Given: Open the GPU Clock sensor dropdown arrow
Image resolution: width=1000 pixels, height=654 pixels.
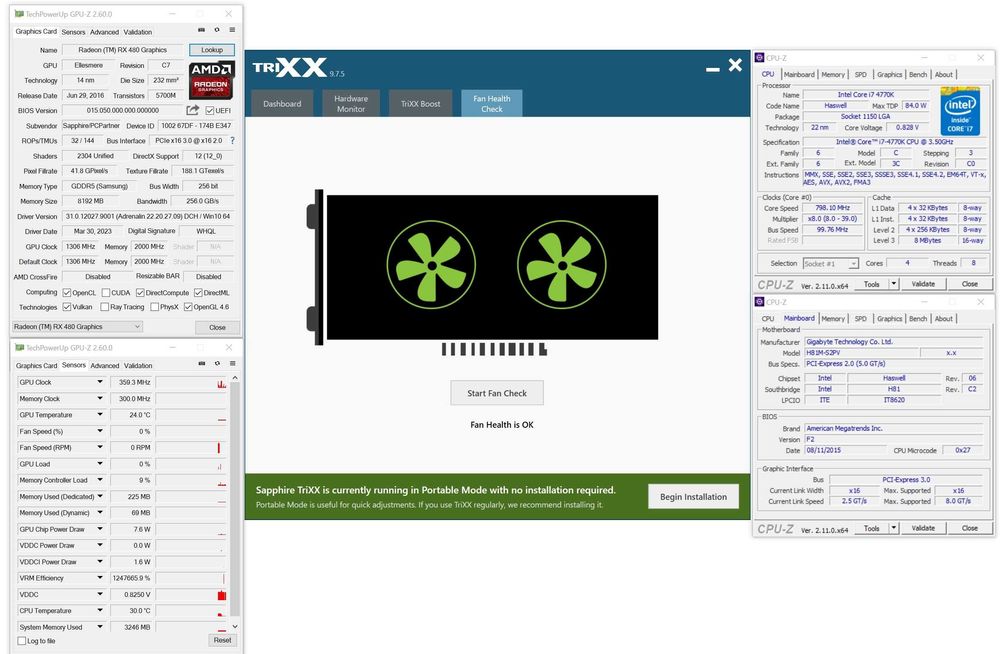Looking at the screenshot, I should pos(100,382).
